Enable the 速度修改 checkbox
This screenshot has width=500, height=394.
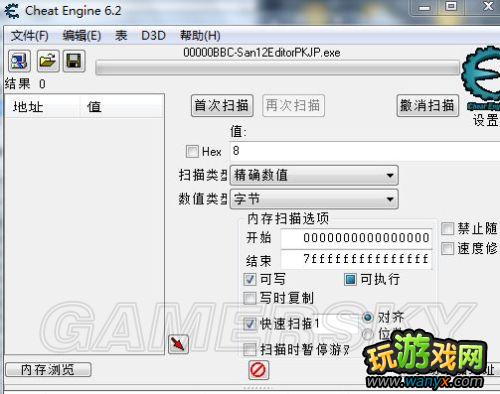447,248
